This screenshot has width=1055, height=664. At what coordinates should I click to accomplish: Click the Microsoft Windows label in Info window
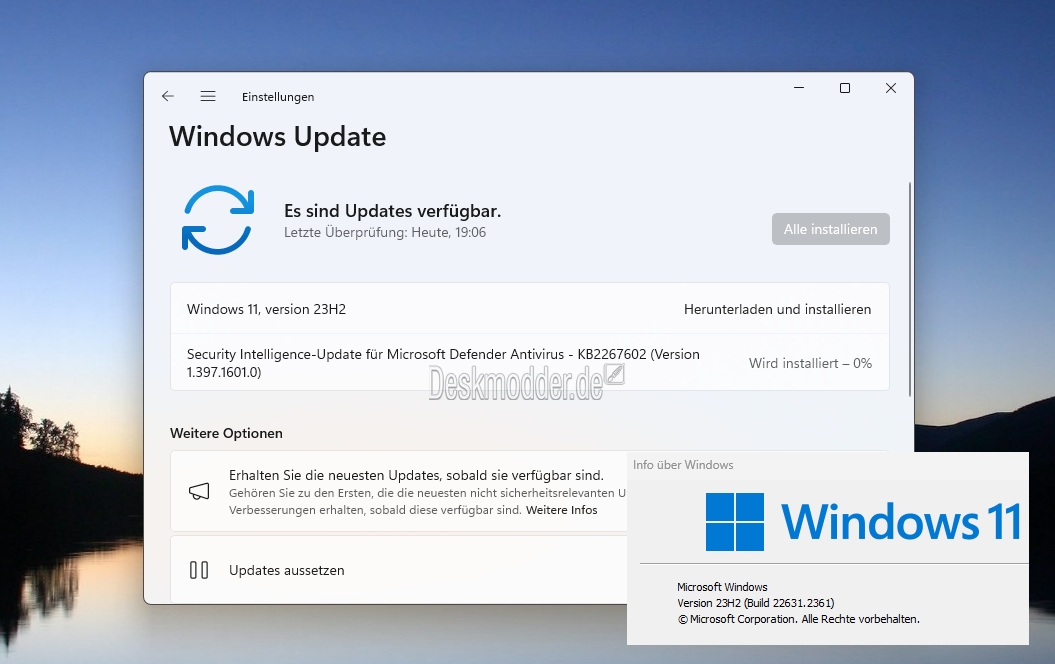(x=722, y=587)
